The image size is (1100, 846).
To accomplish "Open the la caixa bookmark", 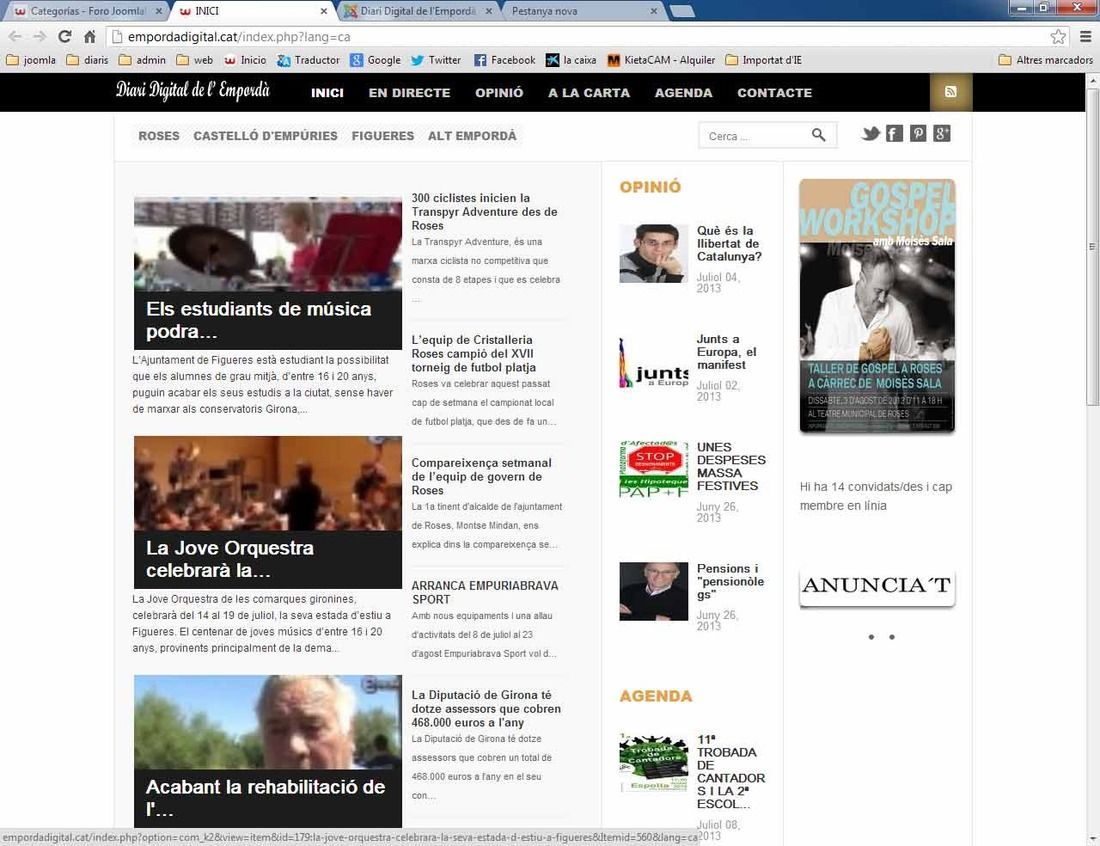I will coord(571,60).
